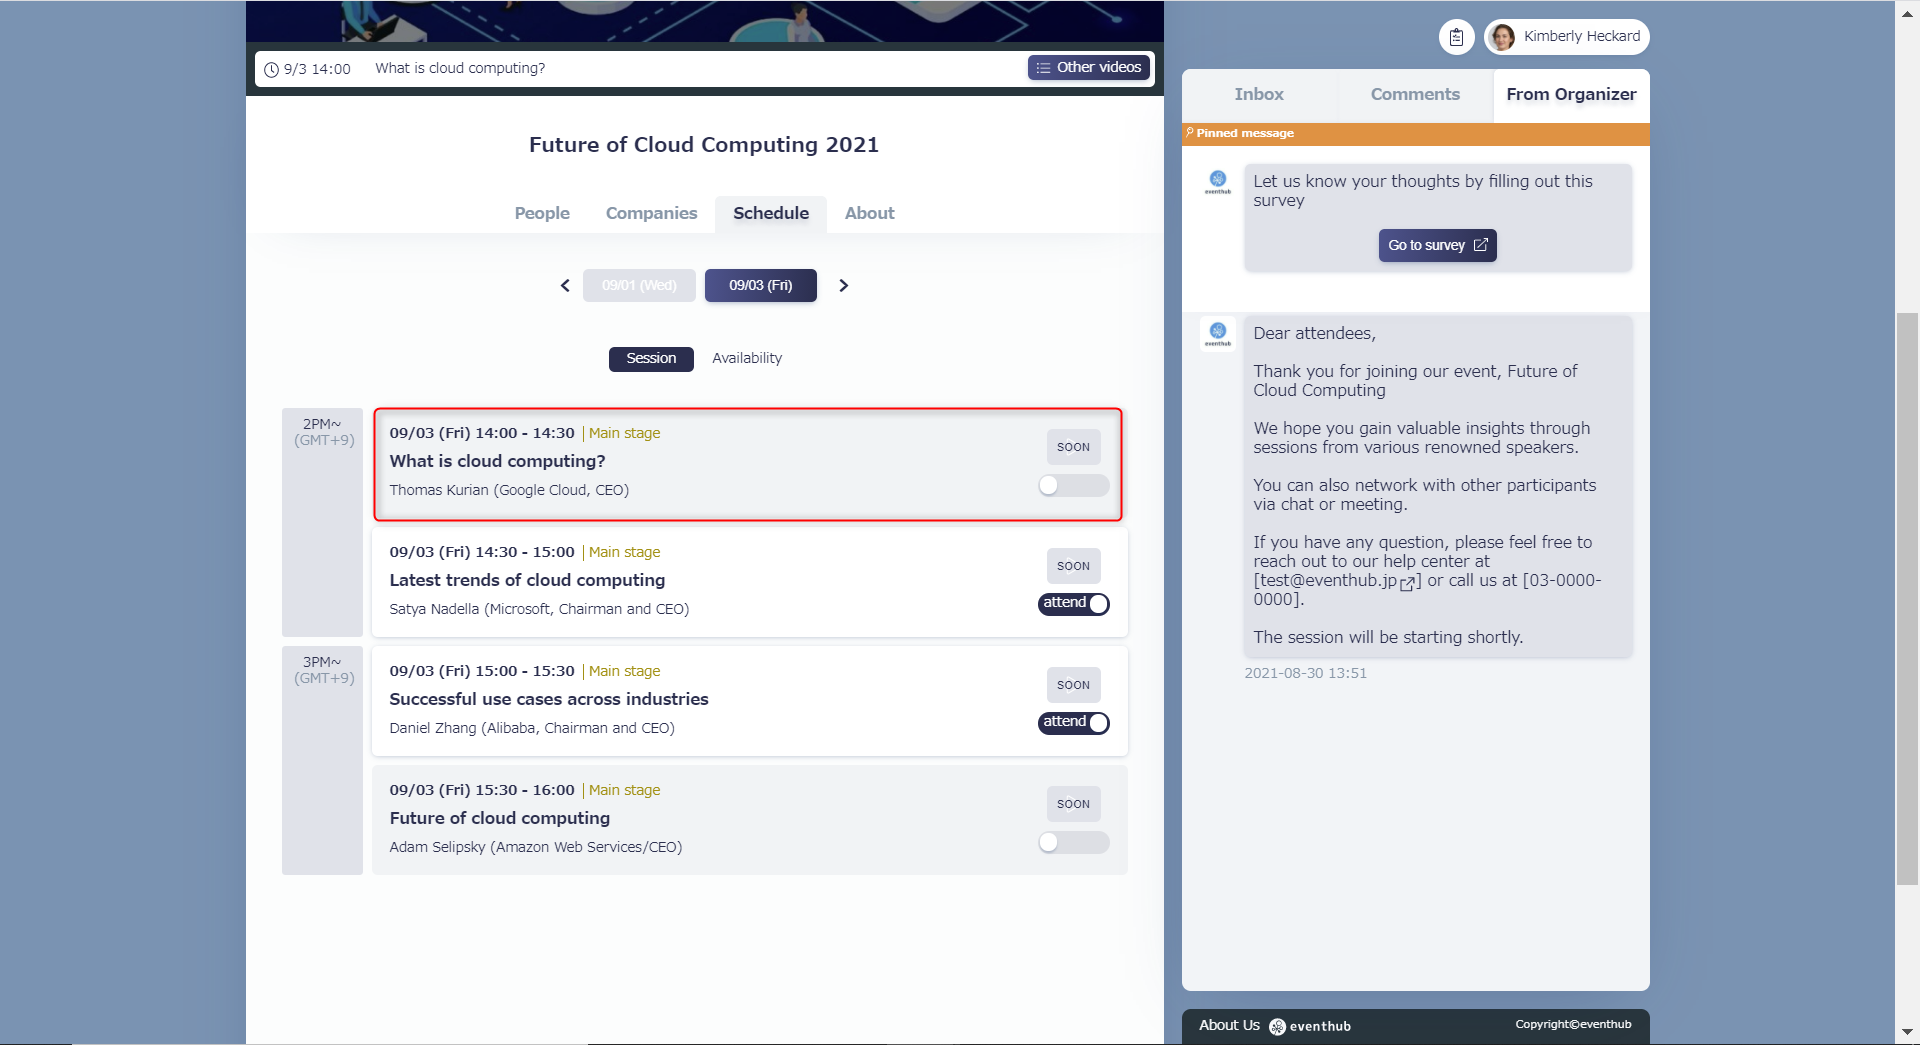The image size is (1920, 1045).
Task: Click eventhub avatar on the pinned survey message
Action: click(1217, 181)
